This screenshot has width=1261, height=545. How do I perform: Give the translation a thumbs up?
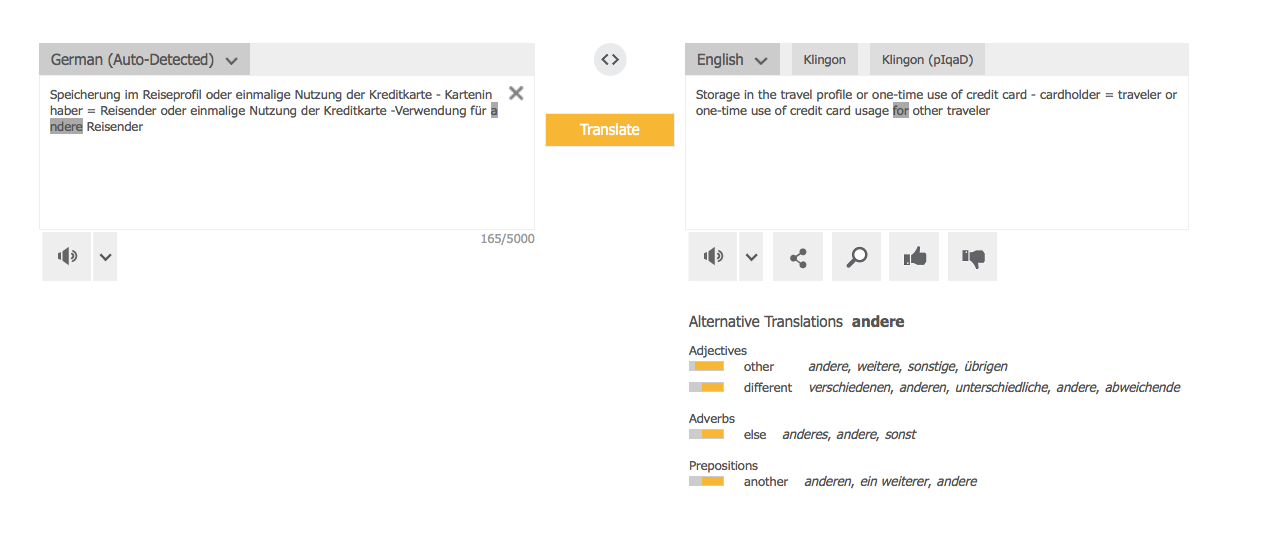[914, 257]
